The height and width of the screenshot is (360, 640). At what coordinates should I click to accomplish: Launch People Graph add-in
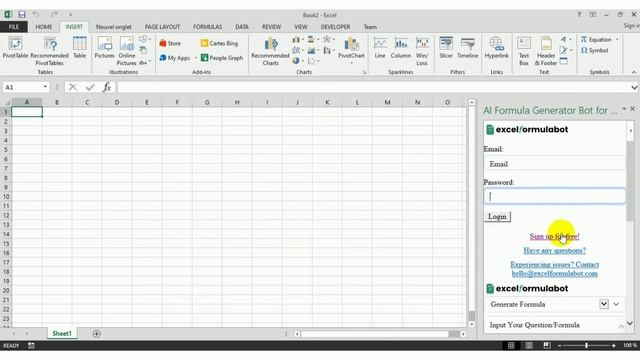pos(222,58)
